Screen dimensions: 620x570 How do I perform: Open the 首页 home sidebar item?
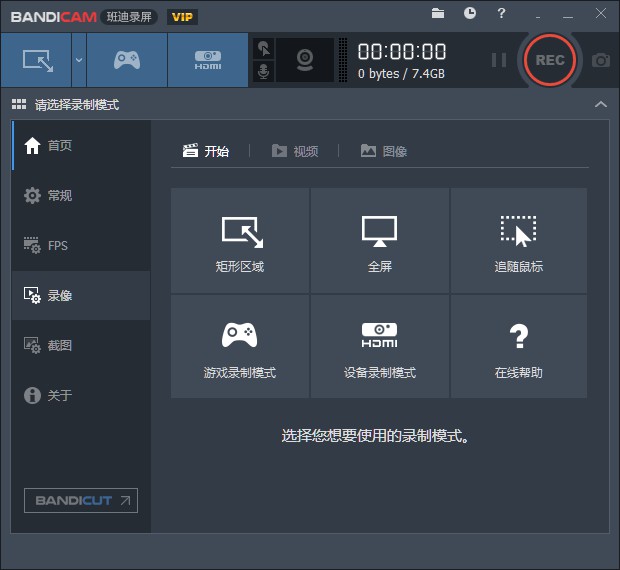tap(81, 145)
